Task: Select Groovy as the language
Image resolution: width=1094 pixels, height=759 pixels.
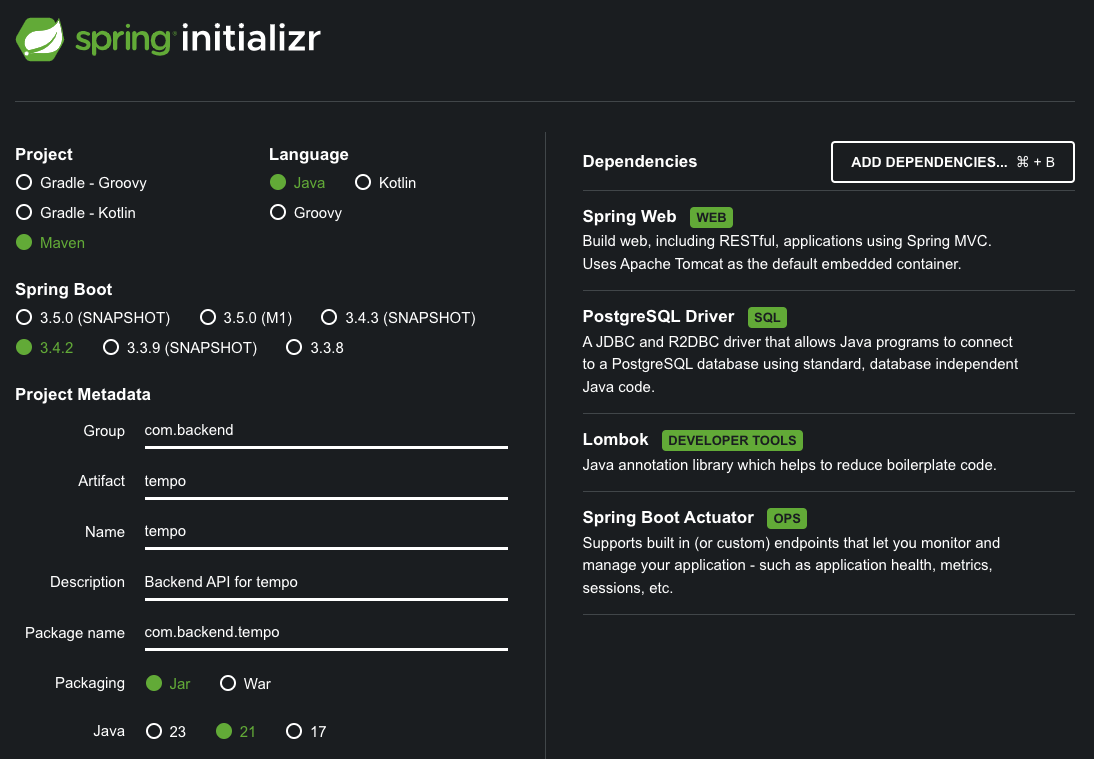Action: tap(306, 213)
